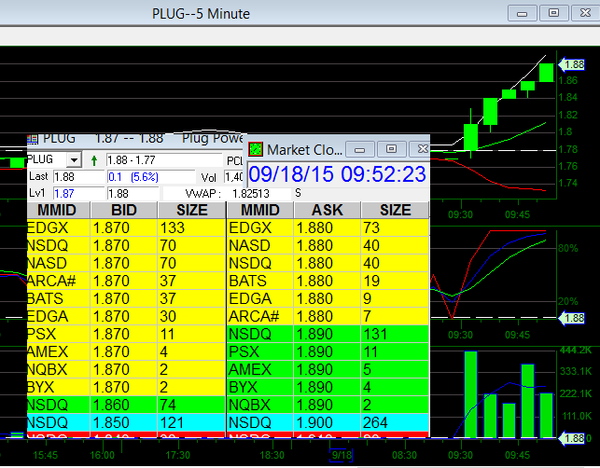Sort by the ASK column header
The width and height of the screenshot is (600, 468).
pos(327,210)
